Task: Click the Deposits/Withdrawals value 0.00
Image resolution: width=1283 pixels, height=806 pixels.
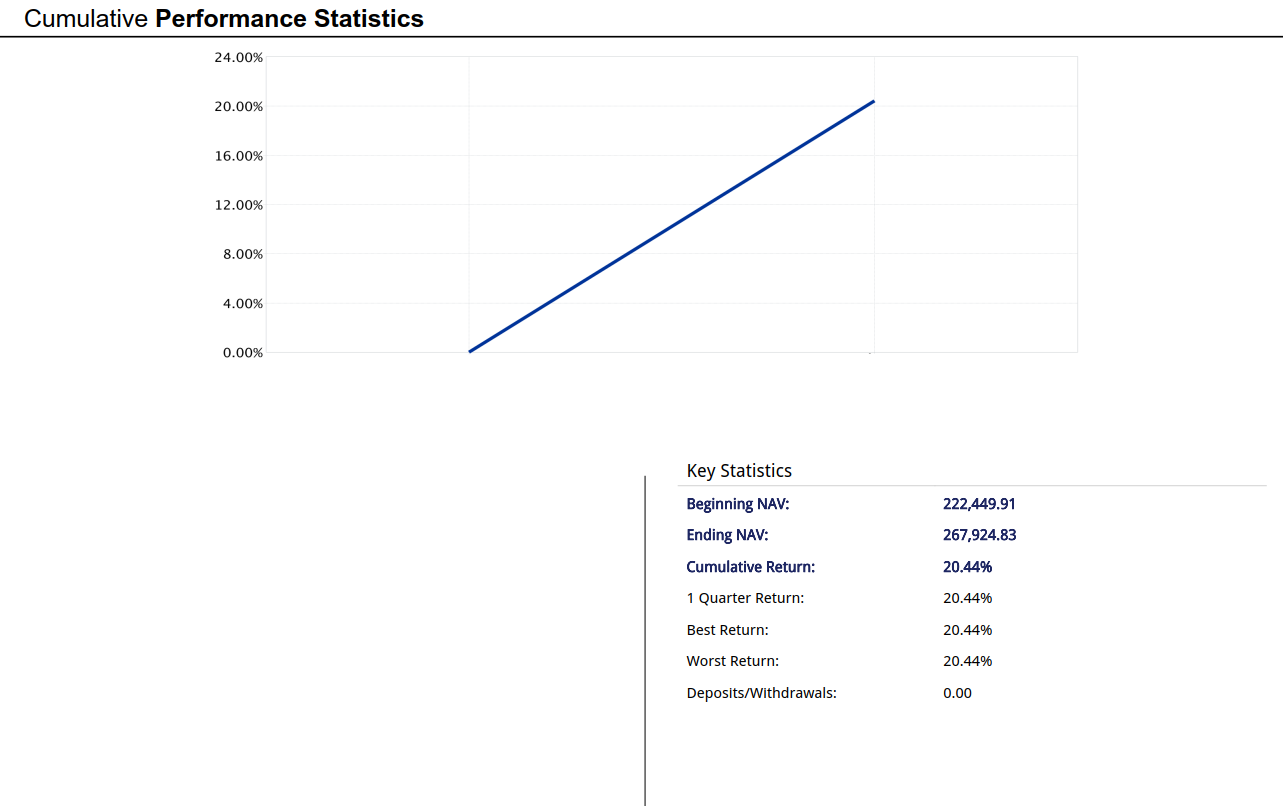Action: click(x=957, y=693)
